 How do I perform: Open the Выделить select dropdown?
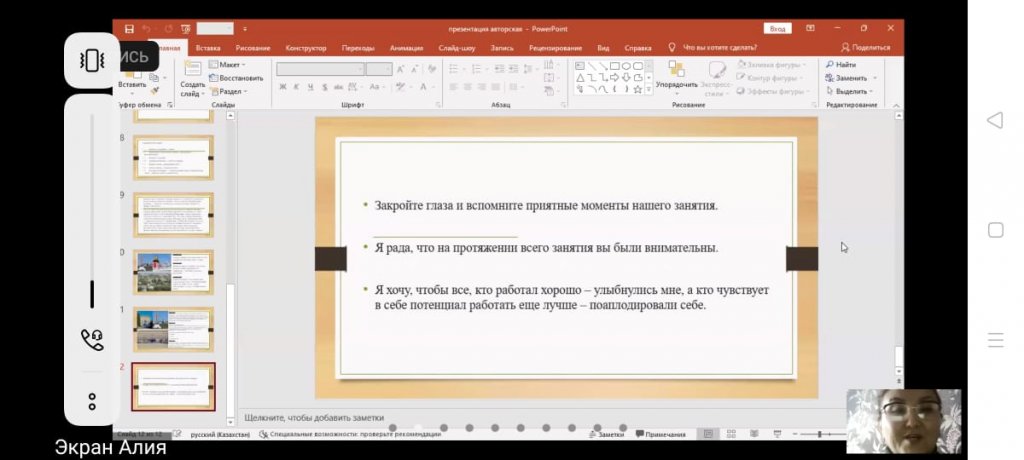coord(850,91)
